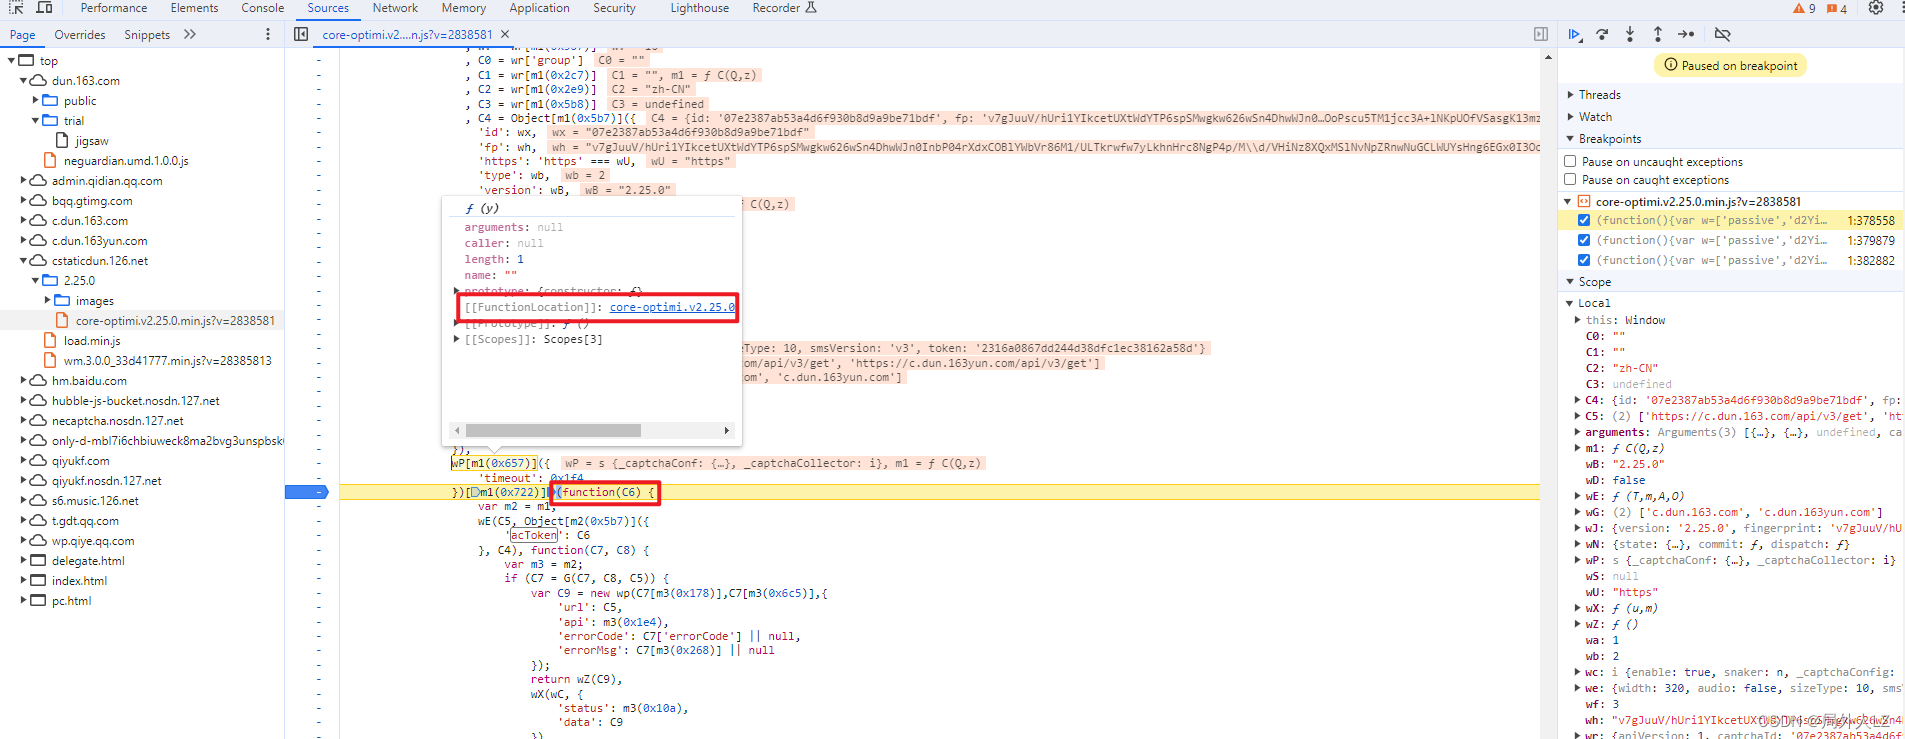The image size is (1905, 739).
Task: Collapse the dun.163.com tree node
Action: pyautogui.click(x=24, y=80)
